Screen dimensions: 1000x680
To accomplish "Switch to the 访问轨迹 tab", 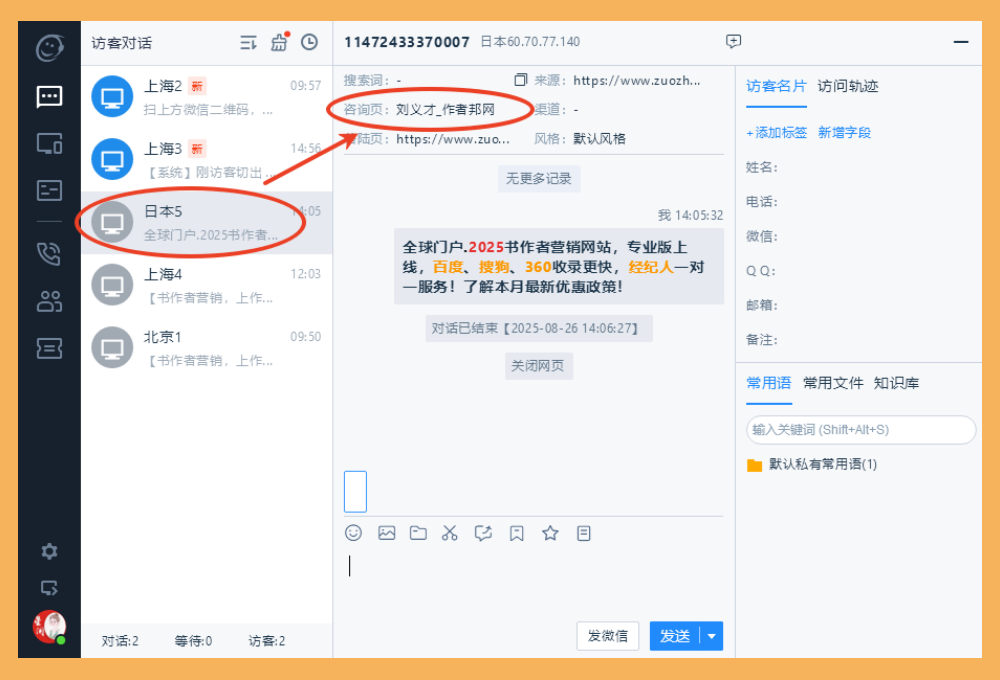I will 848,86.
